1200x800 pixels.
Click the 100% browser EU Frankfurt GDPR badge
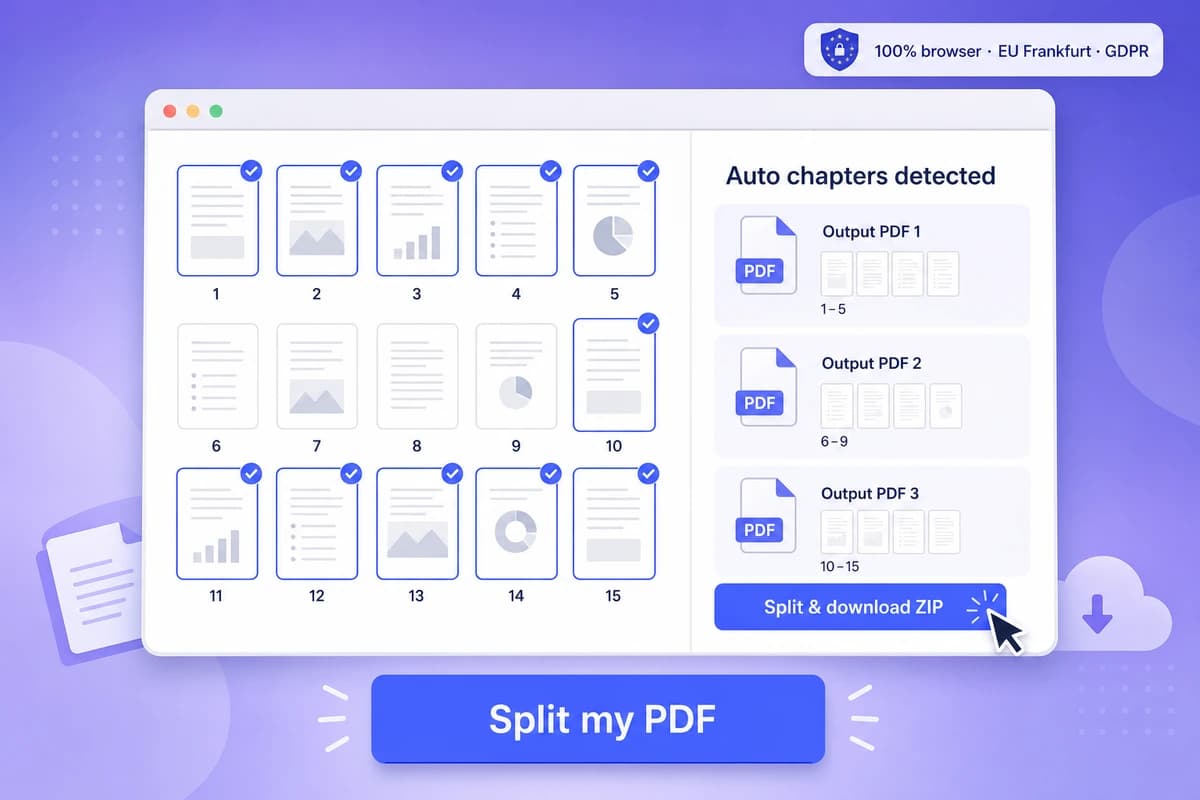[x=984, y=50]
